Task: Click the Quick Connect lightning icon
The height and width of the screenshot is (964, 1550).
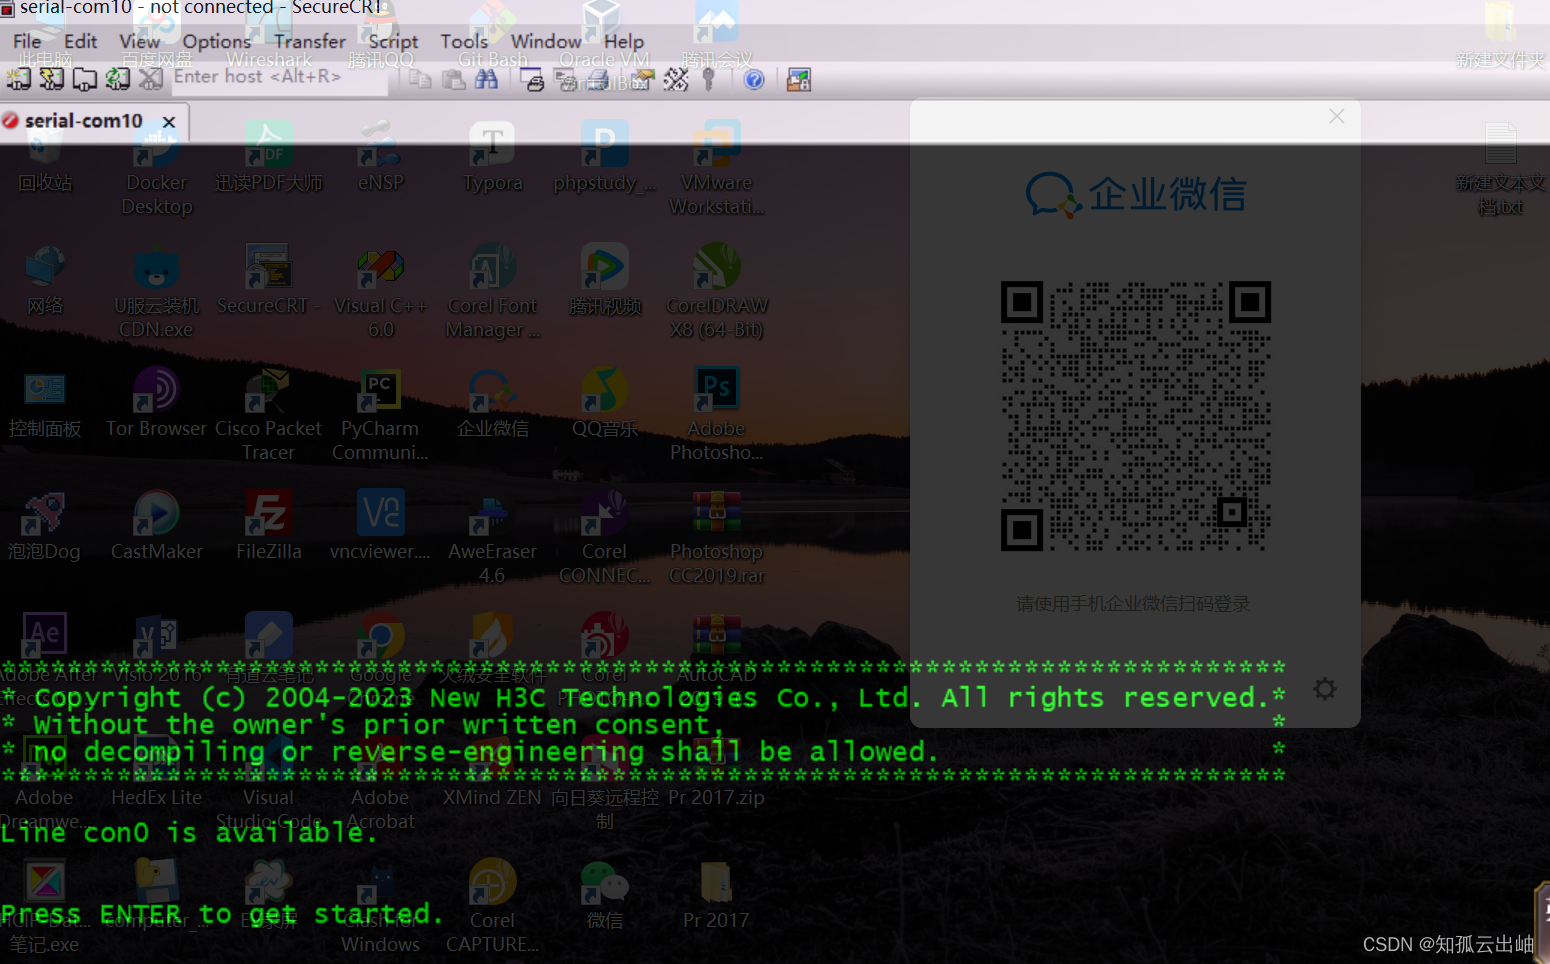Action: click(x=51, y=79)
